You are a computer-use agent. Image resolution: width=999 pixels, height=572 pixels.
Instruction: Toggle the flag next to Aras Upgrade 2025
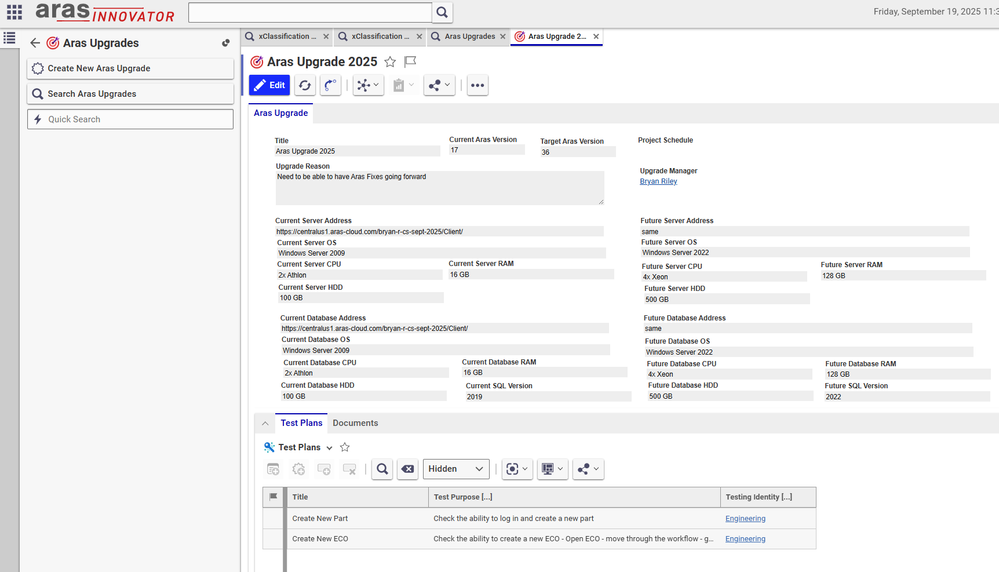click(410, 62)
